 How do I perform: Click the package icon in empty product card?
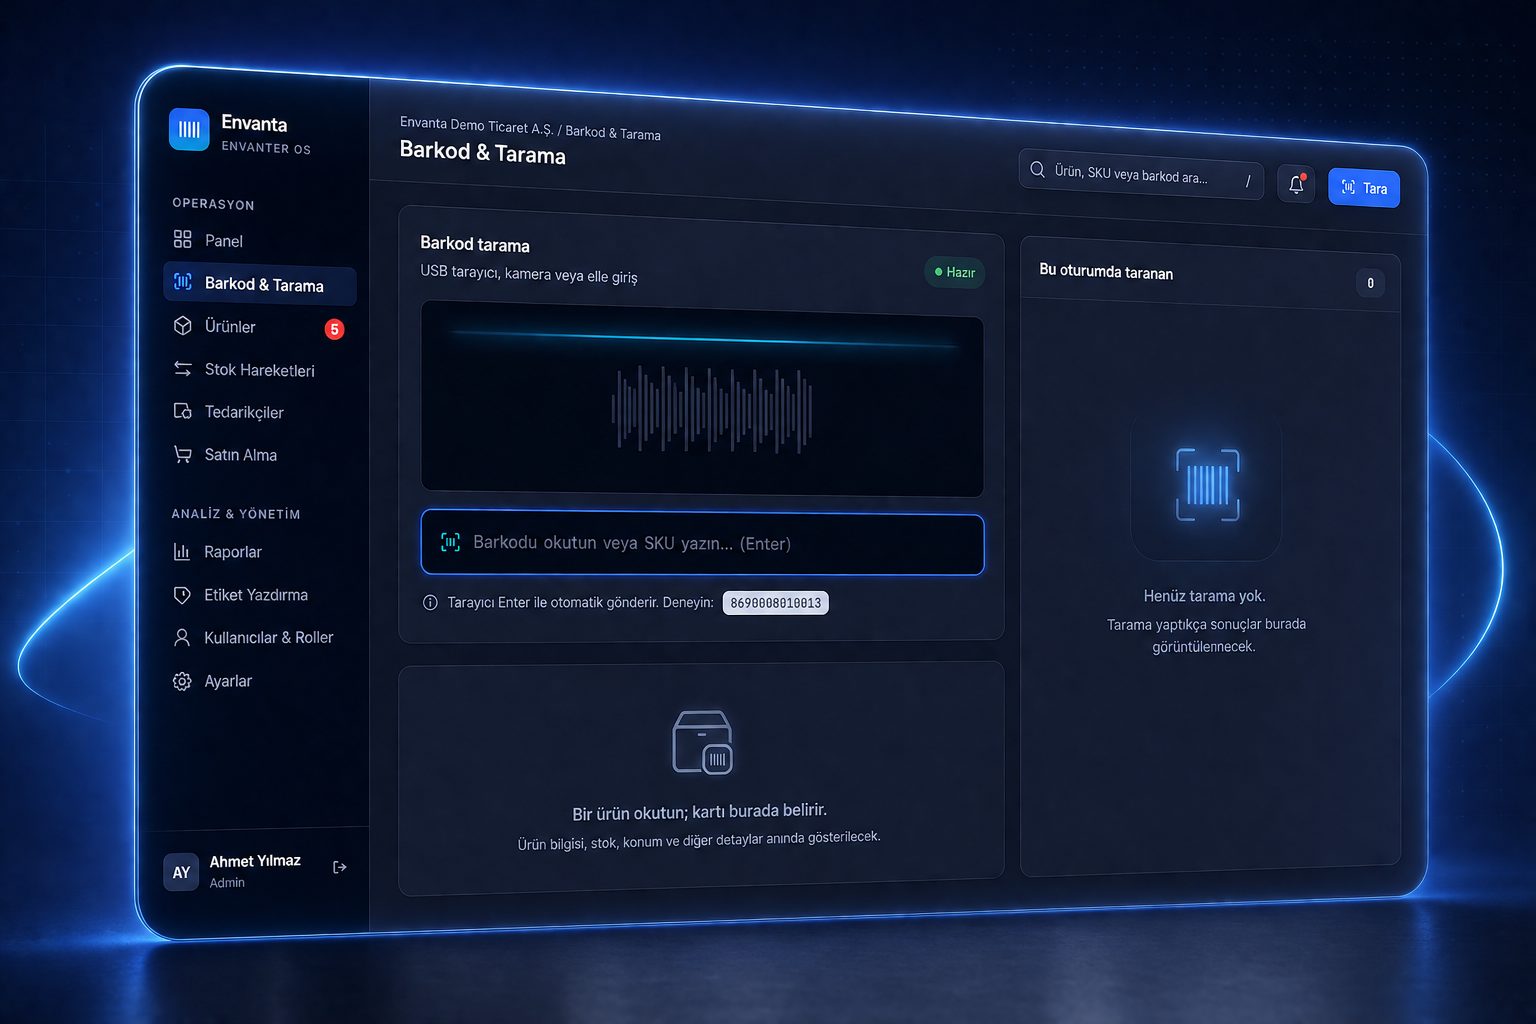702,742
